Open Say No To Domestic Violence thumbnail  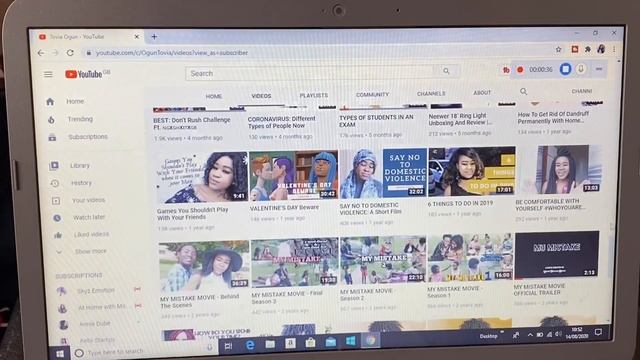(x=383, y=173)
